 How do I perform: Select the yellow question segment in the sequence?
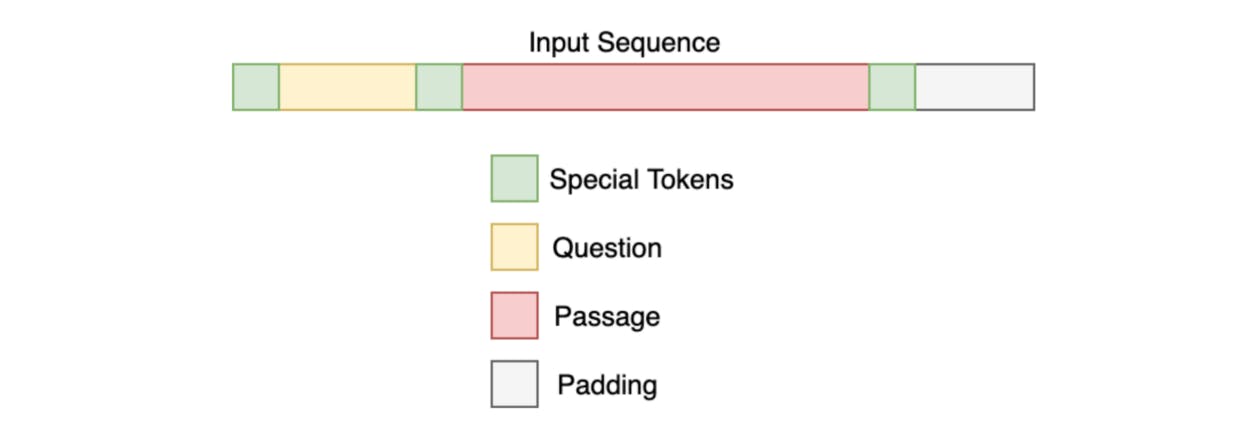tap(347, 87)
